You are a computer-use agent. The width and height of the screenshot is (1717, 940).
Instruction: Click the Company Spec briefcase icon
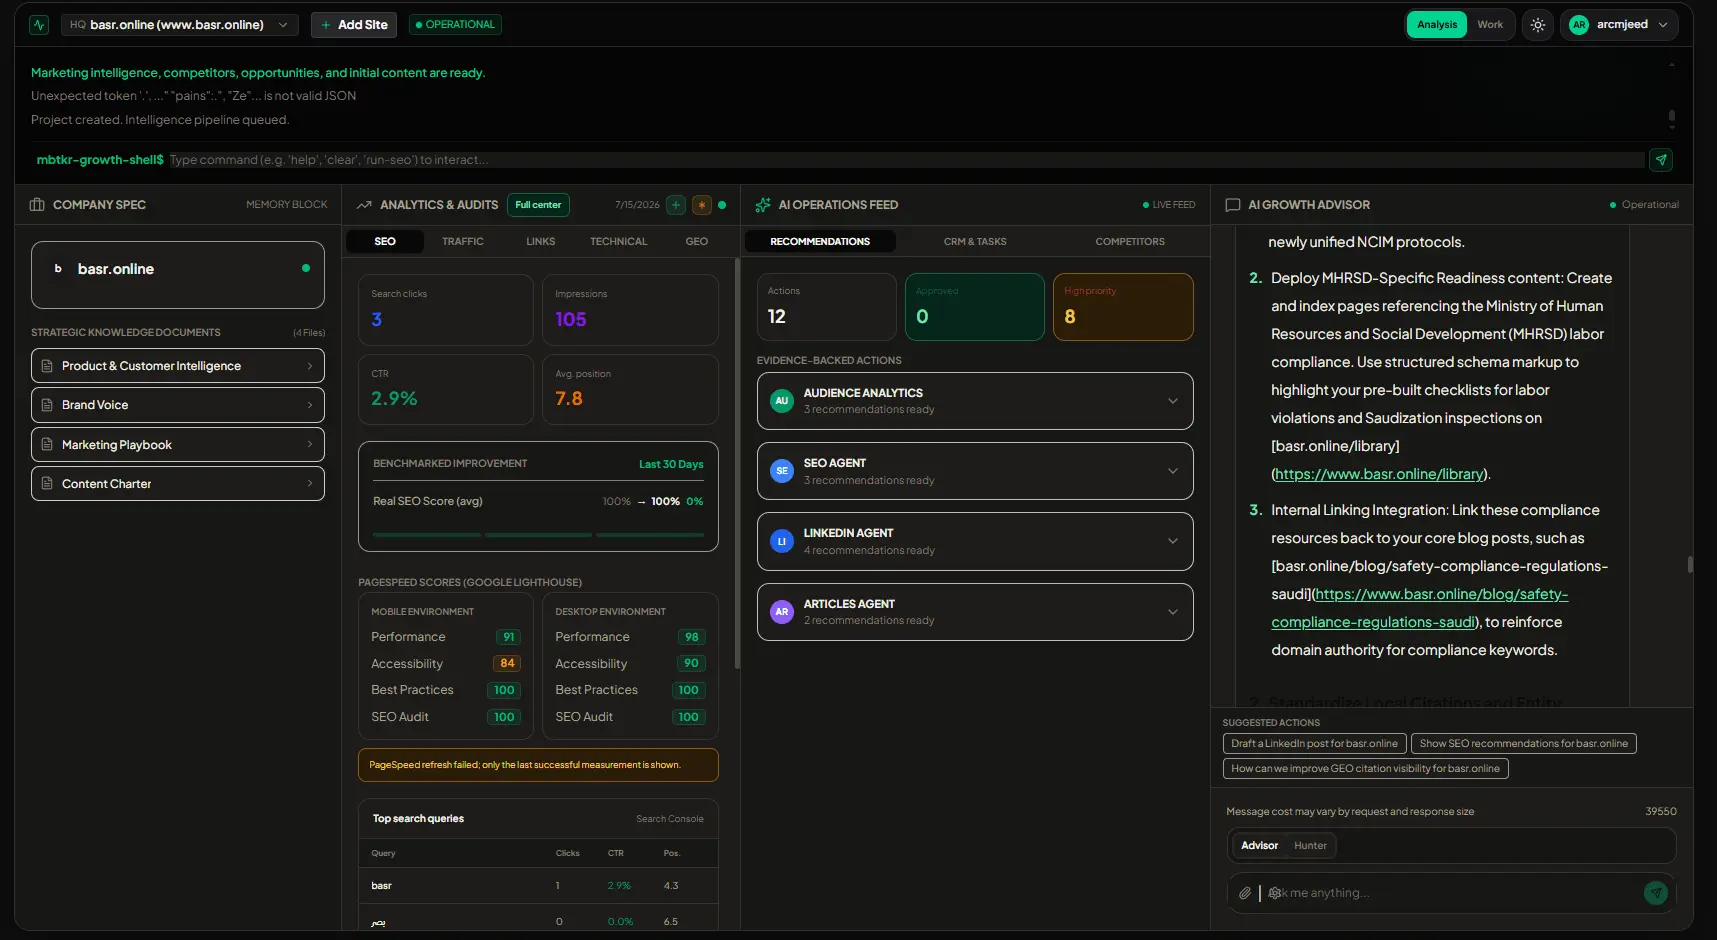[37, 205]
